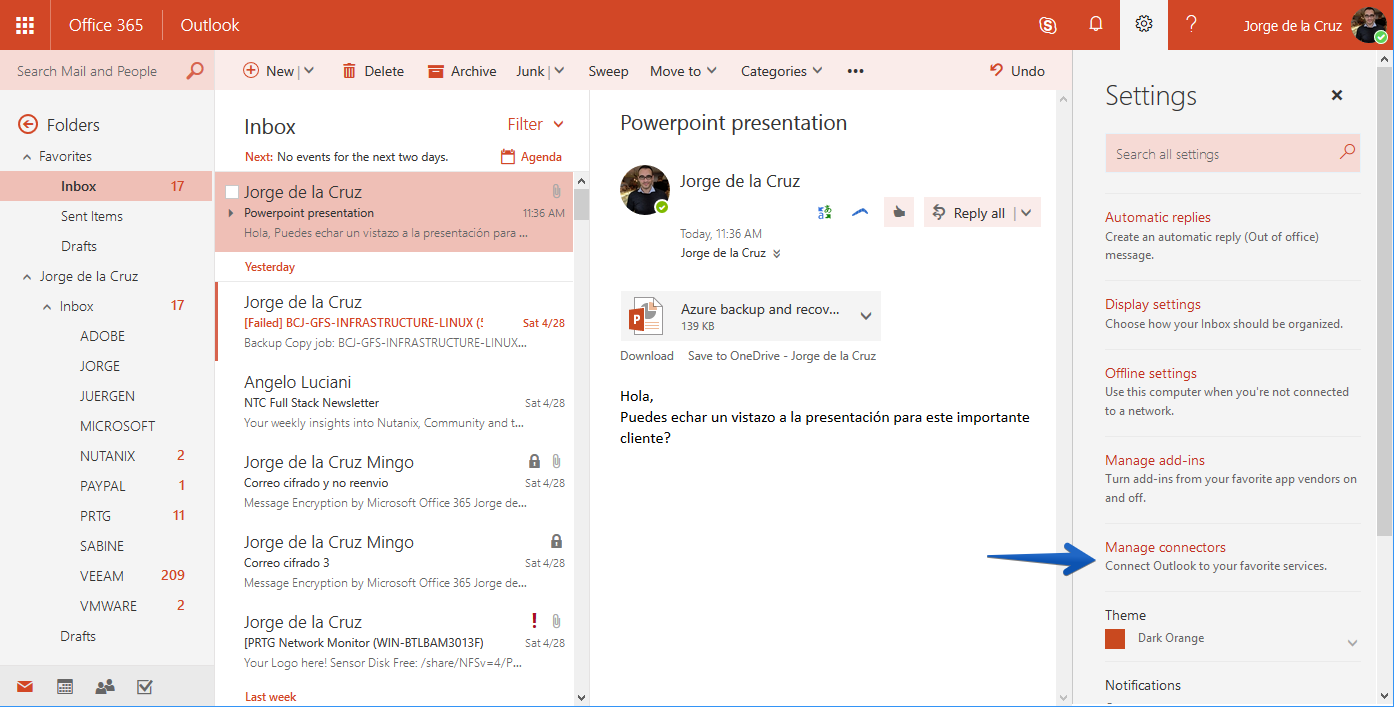Open the Categories menu
Image resolution: width=1394 pixels, height=707 pixels.
(x=781, y=71)
